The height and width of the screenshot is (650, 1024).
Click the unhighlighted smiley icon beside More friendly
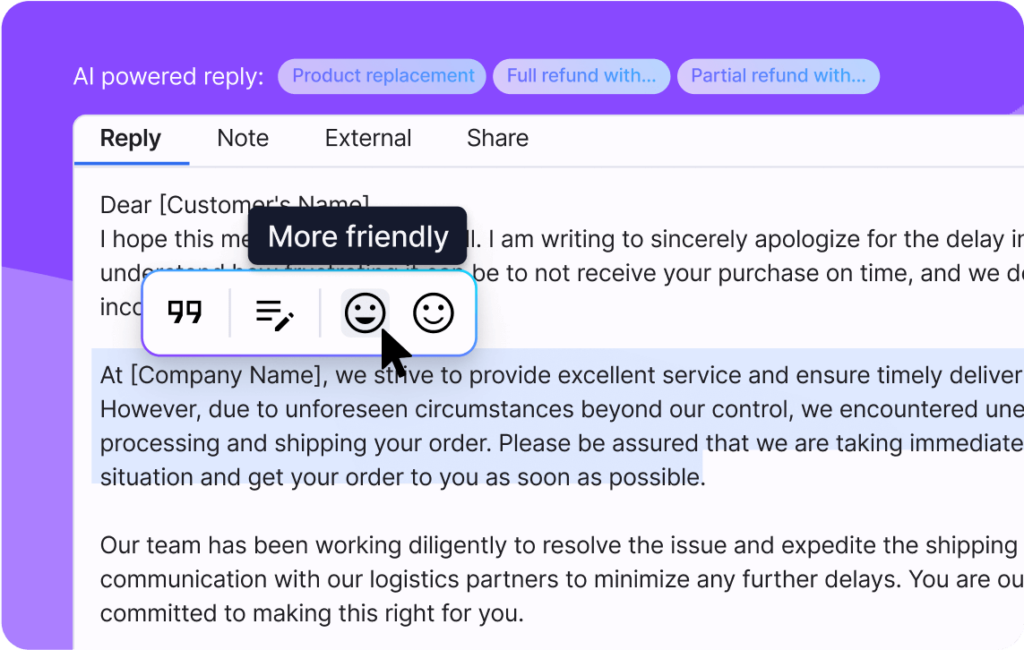(434, 313)
